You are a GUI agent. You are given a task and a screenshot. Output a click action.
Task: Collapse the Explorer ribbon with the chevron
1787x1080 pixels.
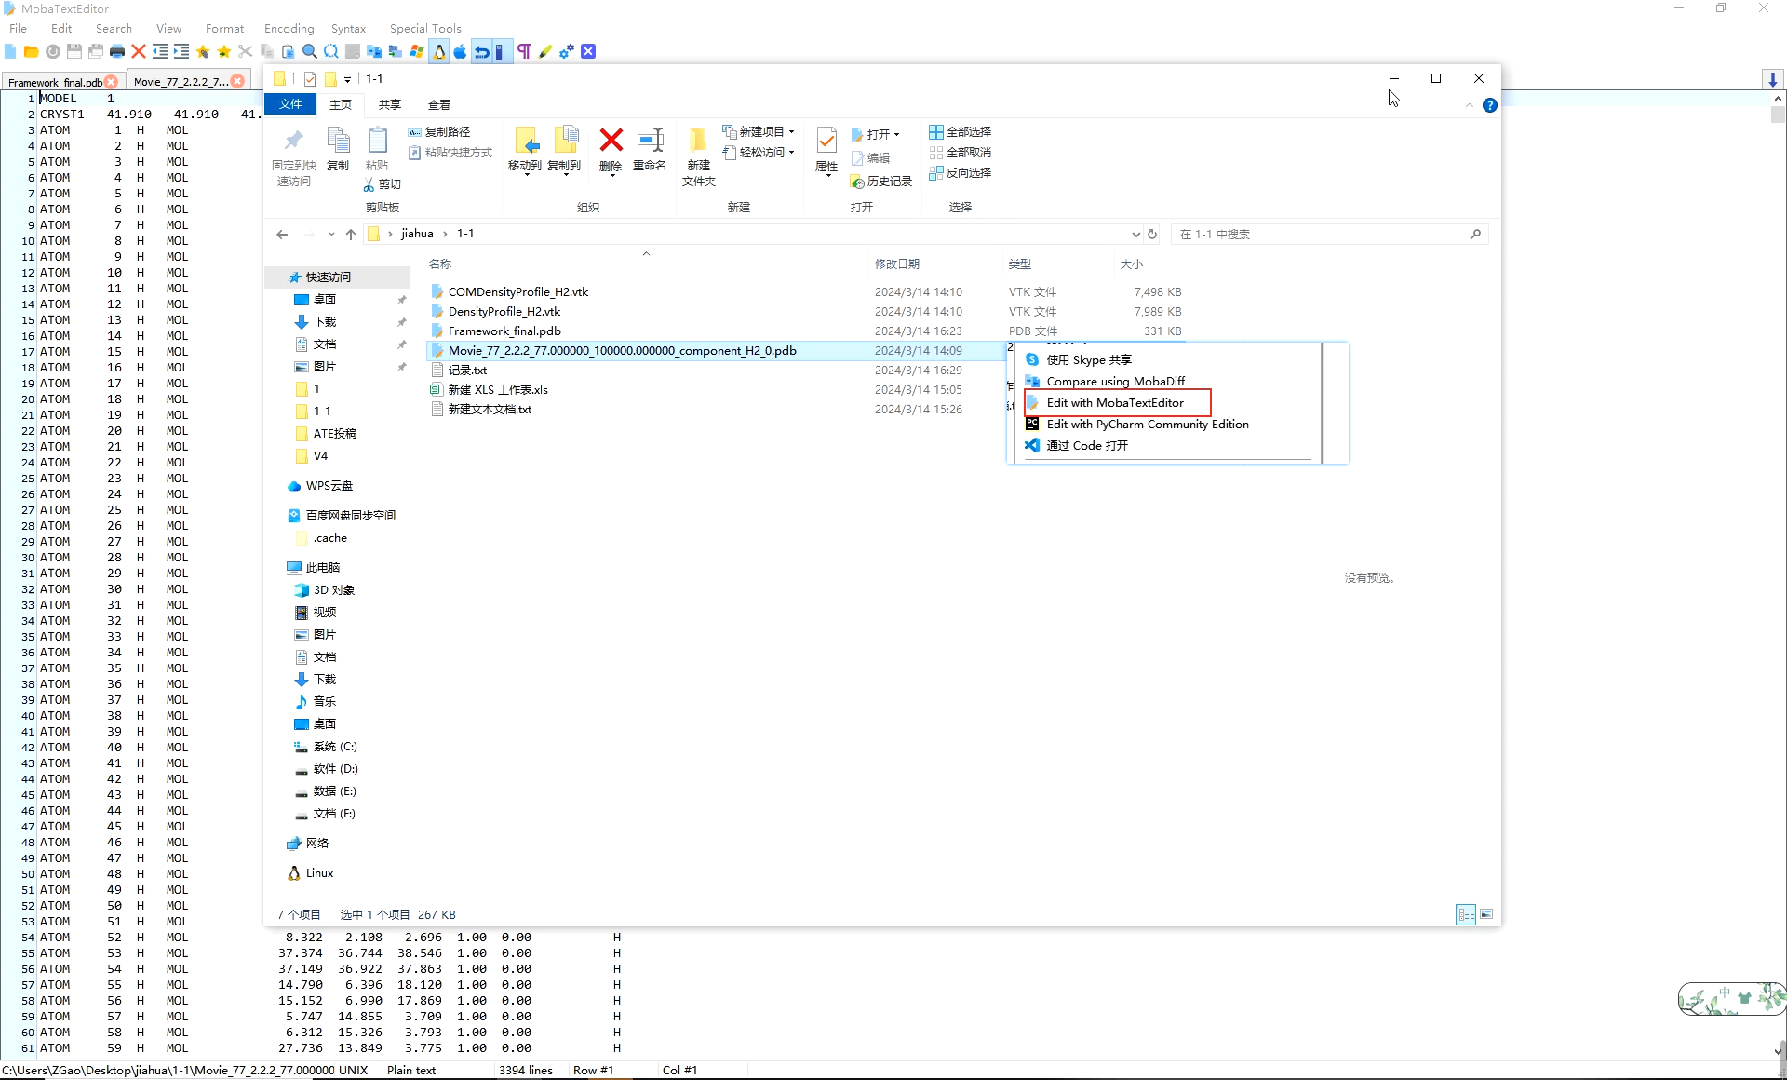coord(1469,105)
